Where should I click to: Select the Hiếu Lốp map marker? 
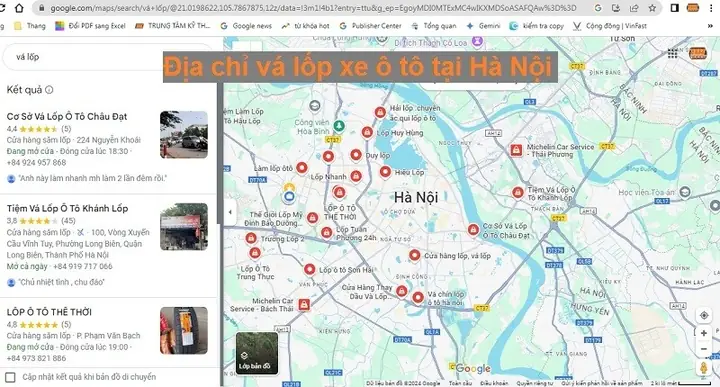(385, 172)
